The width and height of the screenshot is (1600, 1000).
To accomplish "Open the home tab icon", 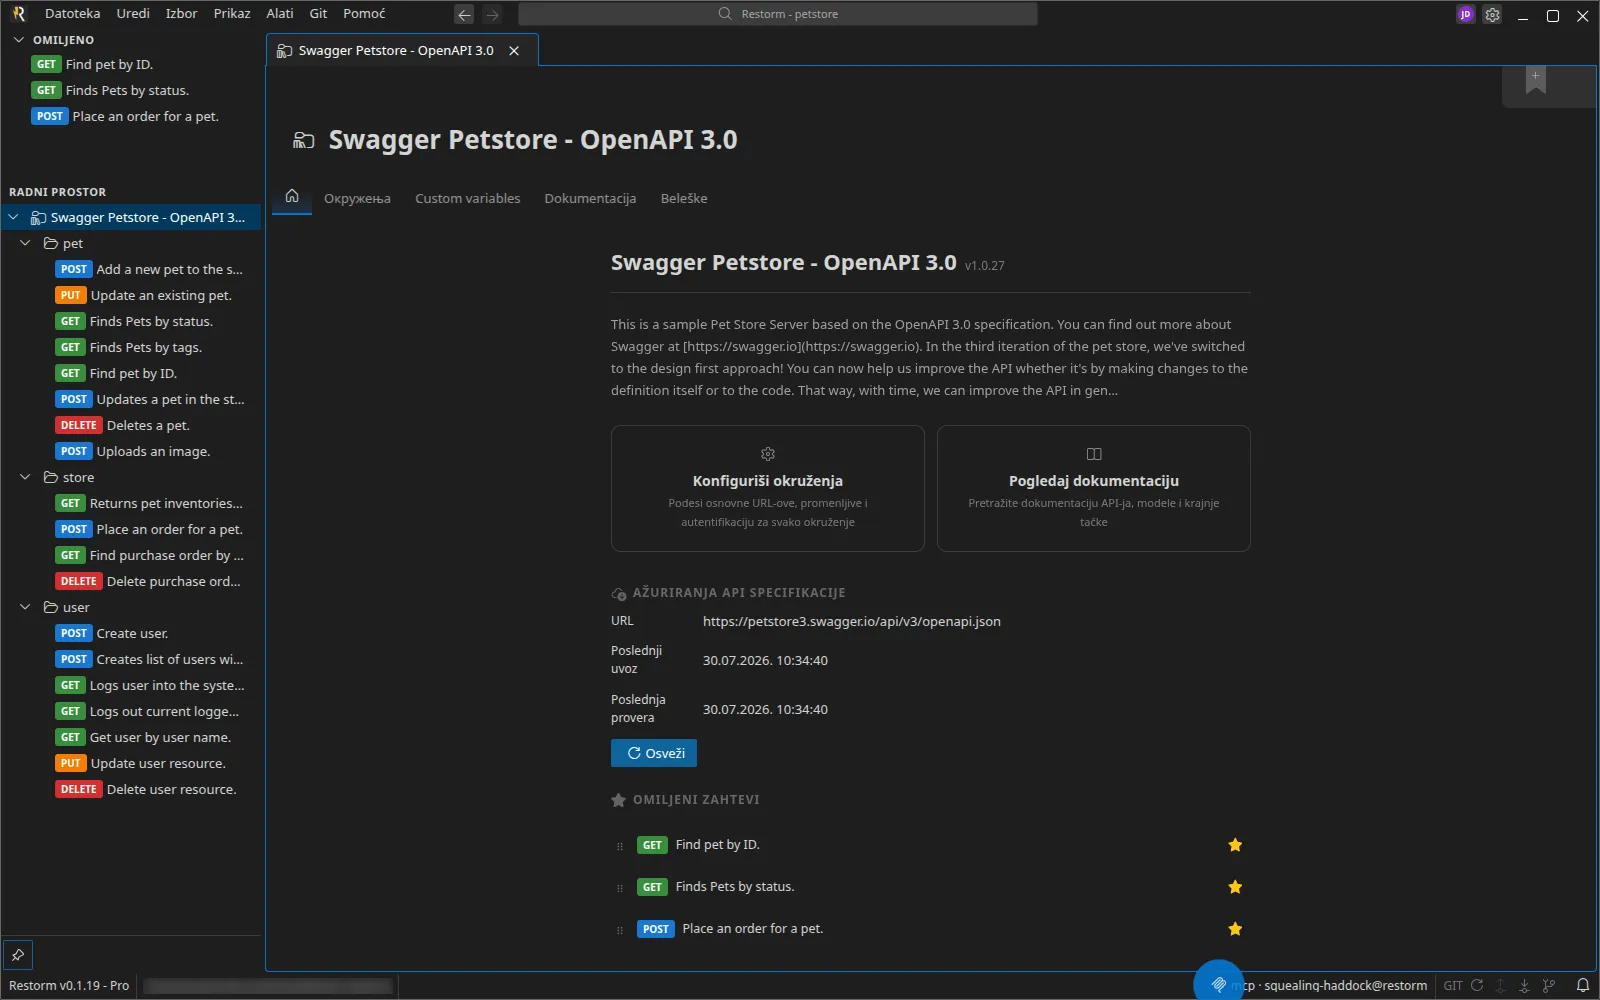I will [x=292, y=196].
